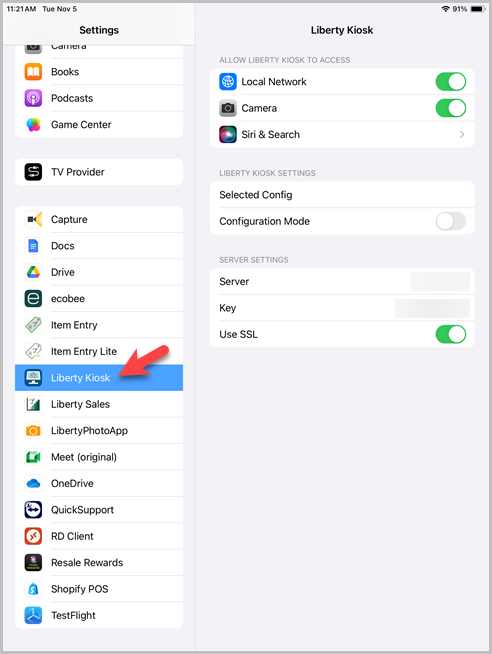Screen dimensions: 492x654
Task: Edit the Server address field
Action: [x=440, y=282]
